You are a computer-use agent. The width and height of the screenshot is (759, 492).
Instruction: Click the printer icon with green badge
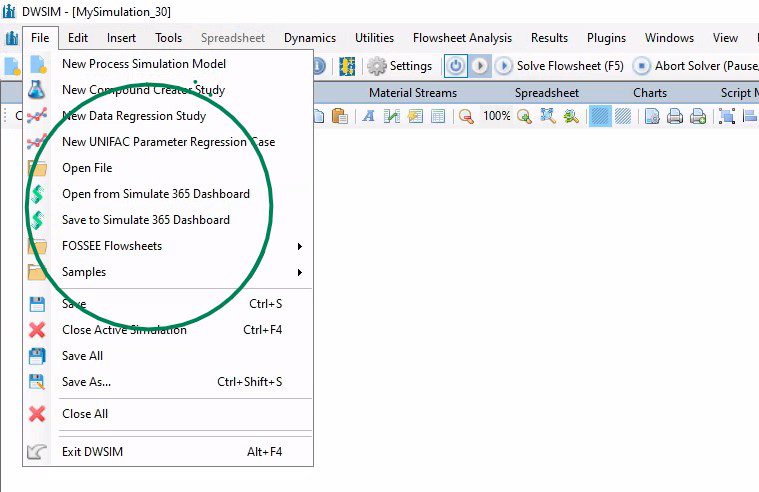tap(698, 116)
